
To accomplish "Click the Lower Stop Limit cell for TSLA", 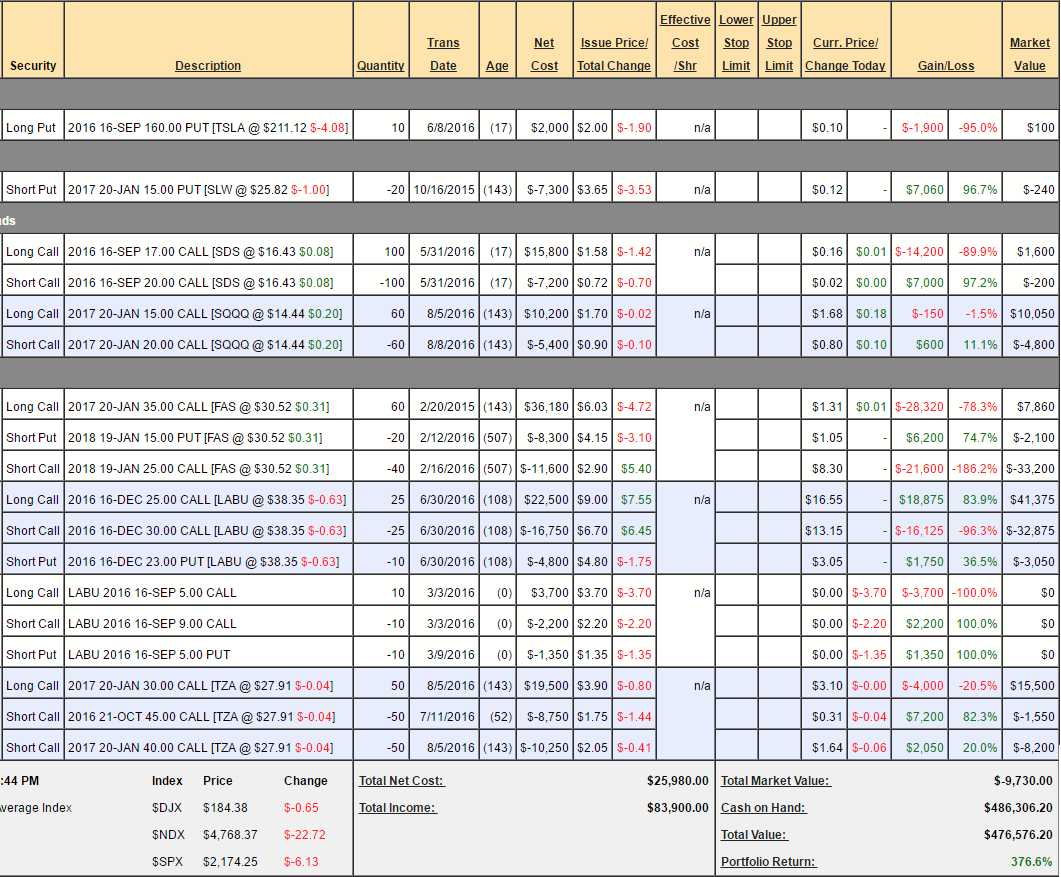I will pyautogui.click(x=736, y=128).
